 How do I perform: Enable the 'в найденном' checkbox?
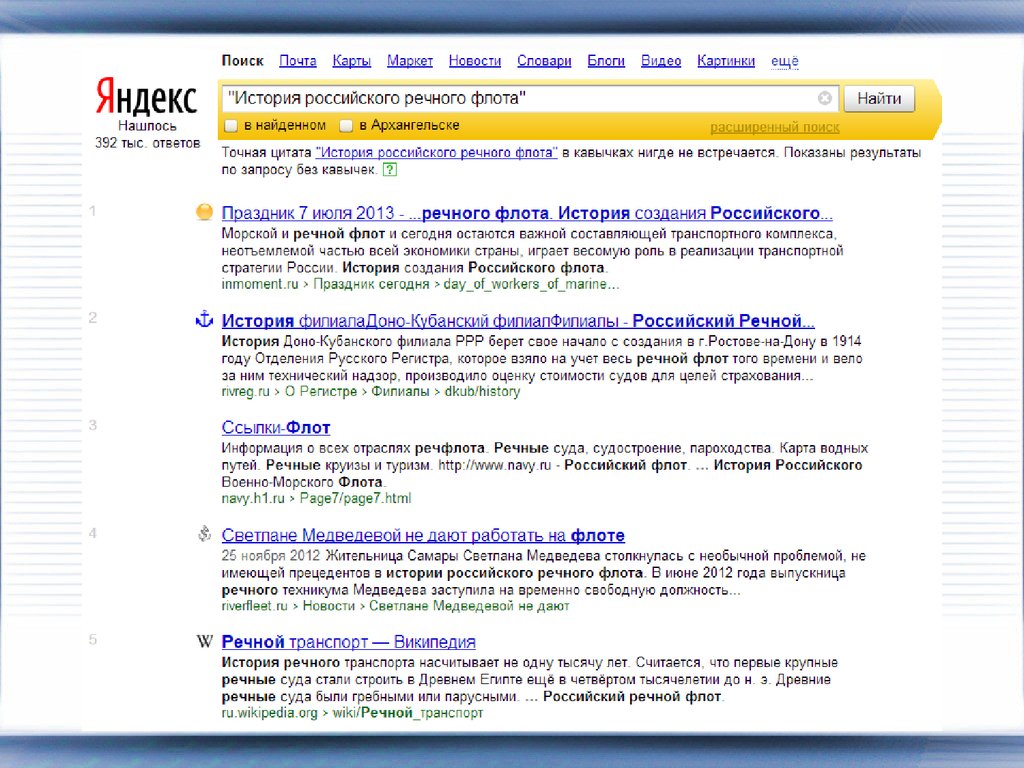coord(231,125)
